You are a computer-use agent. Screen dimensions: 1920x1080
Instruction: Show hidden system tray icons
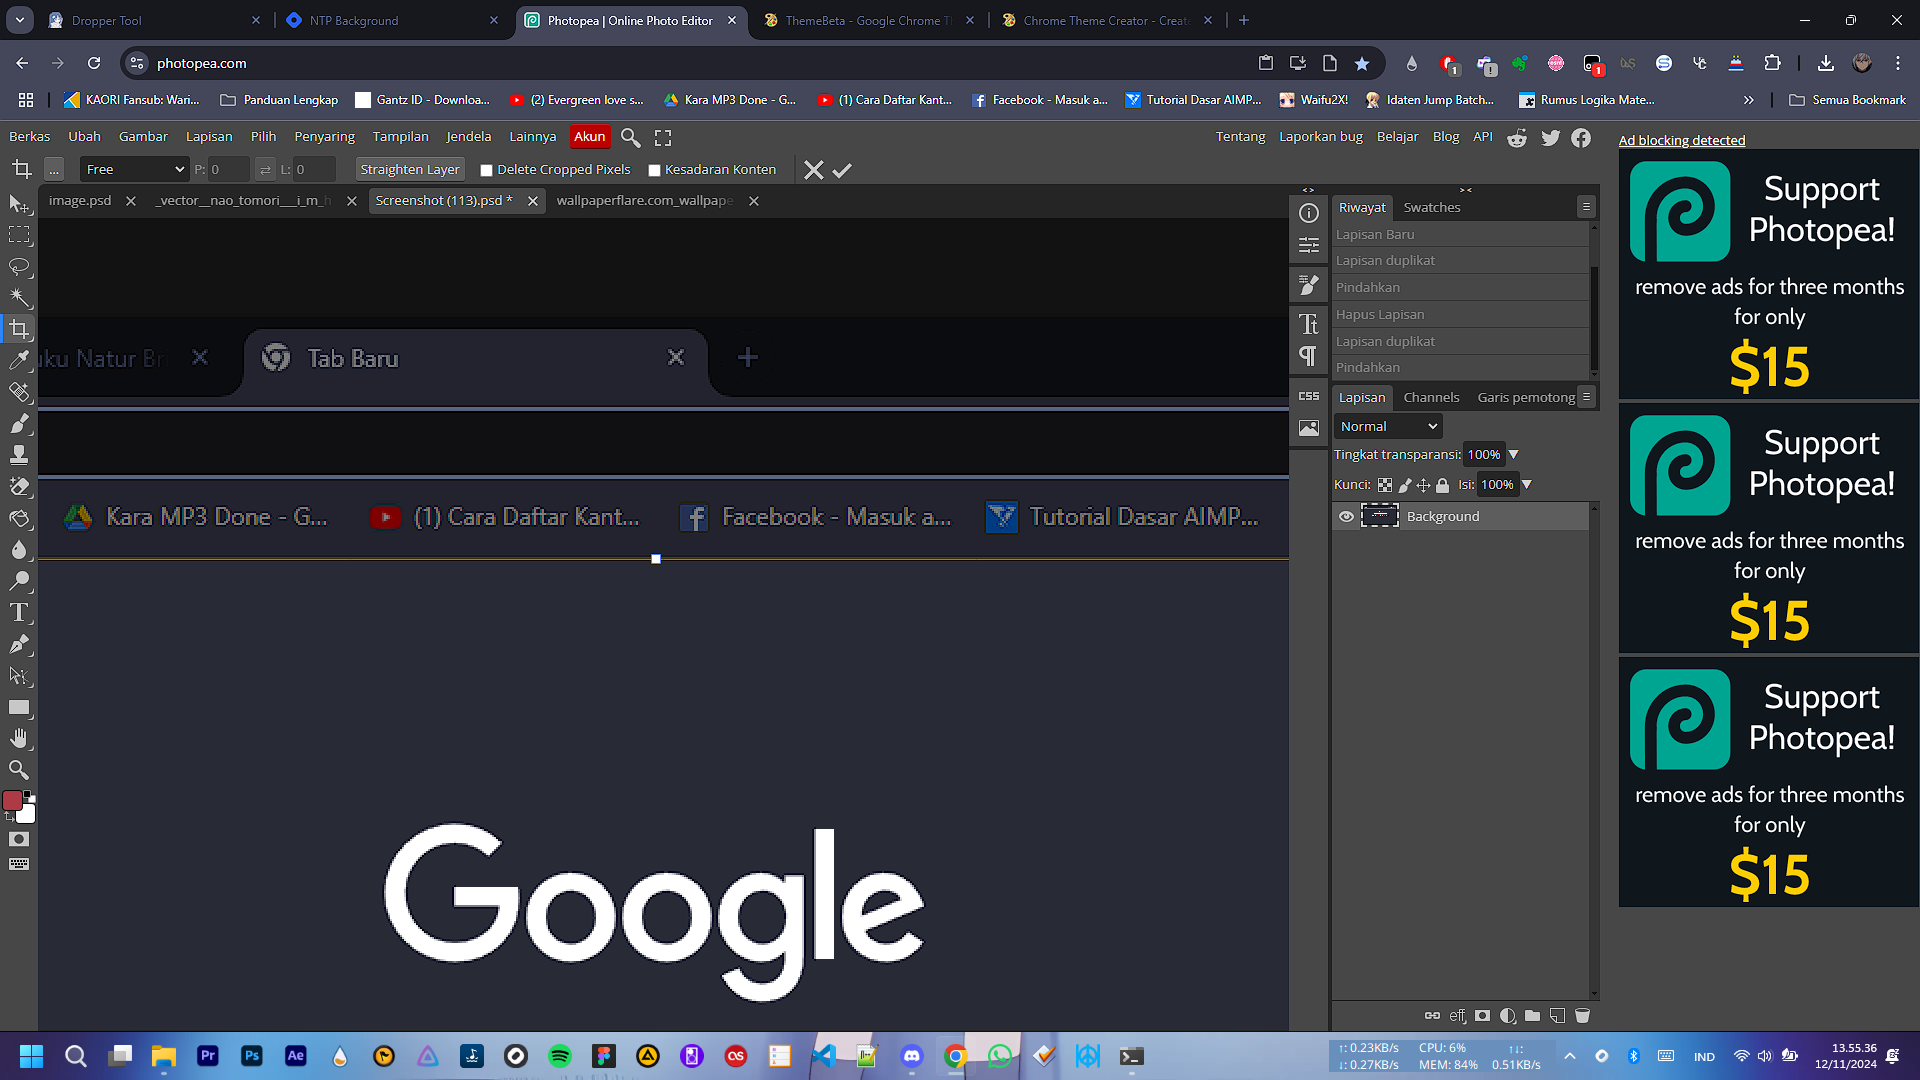(x=1570, y=1056)
